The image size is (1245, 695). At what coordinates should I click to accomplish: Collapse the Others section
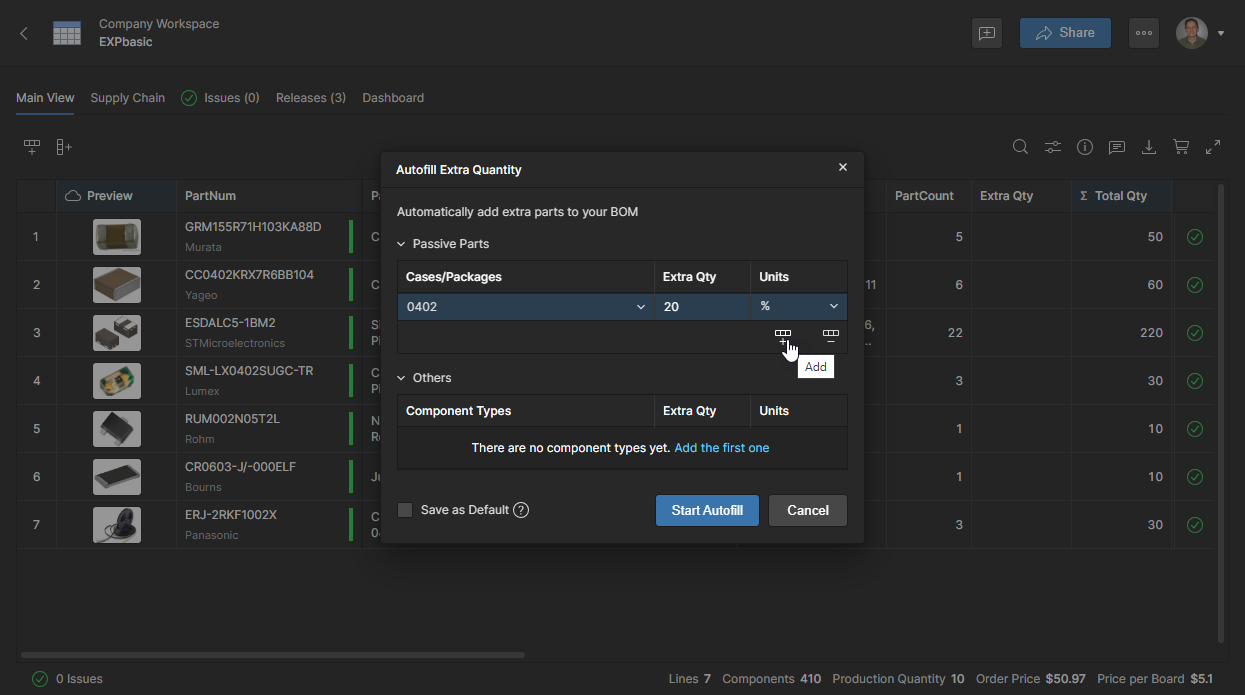pyautogui.click(x=402, y=378)
